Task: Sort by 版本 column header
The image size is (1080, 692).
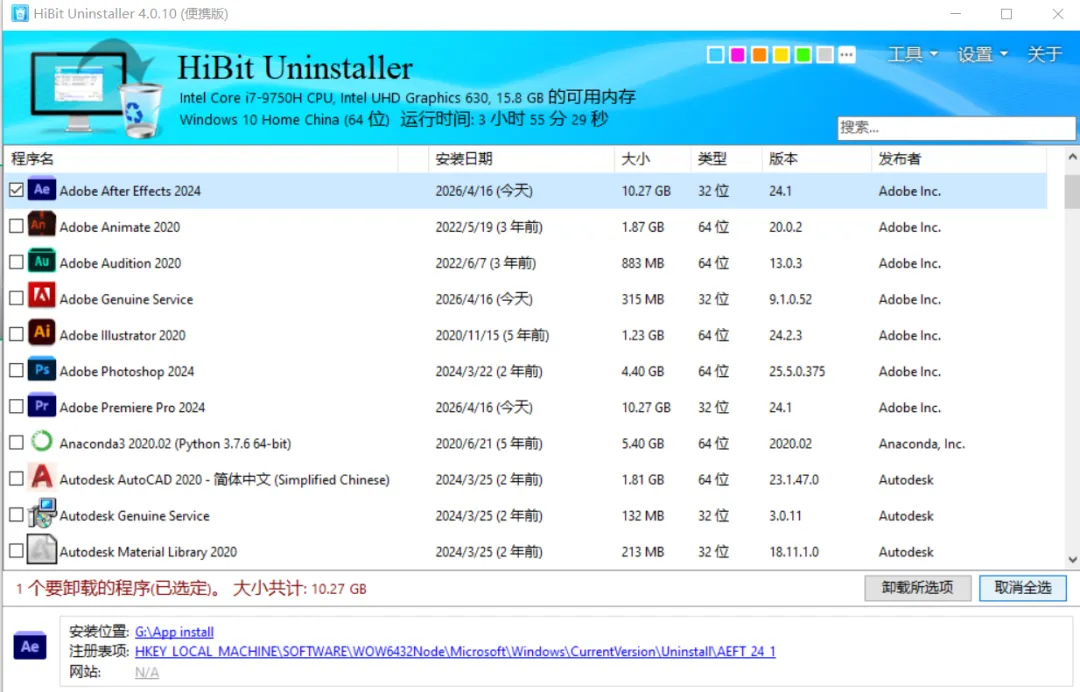Action: pos(817,159)
